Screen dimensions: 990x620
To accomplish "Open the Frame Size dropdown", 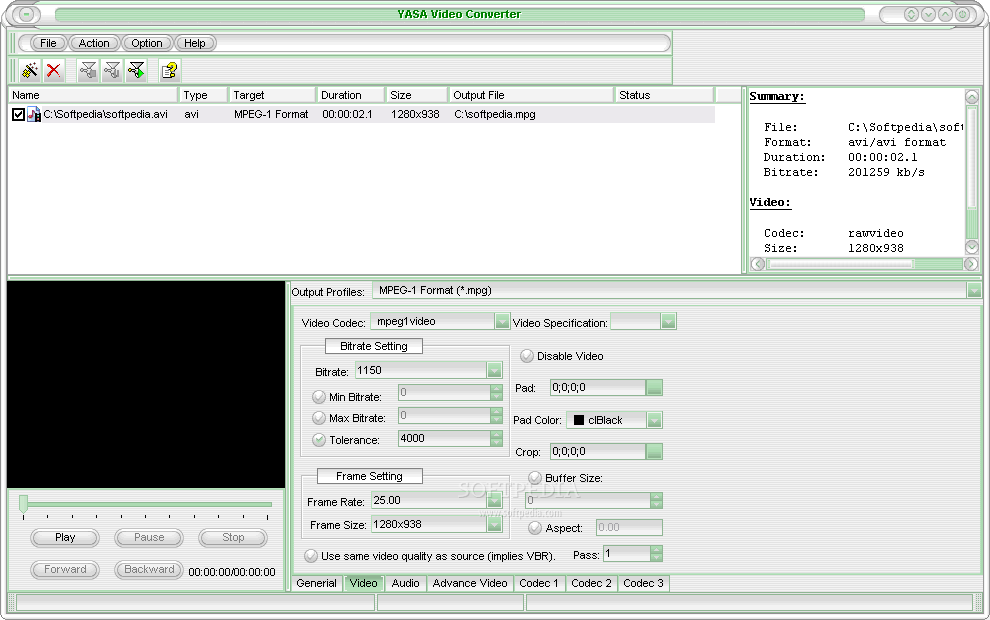I will [x=494, y=524].
